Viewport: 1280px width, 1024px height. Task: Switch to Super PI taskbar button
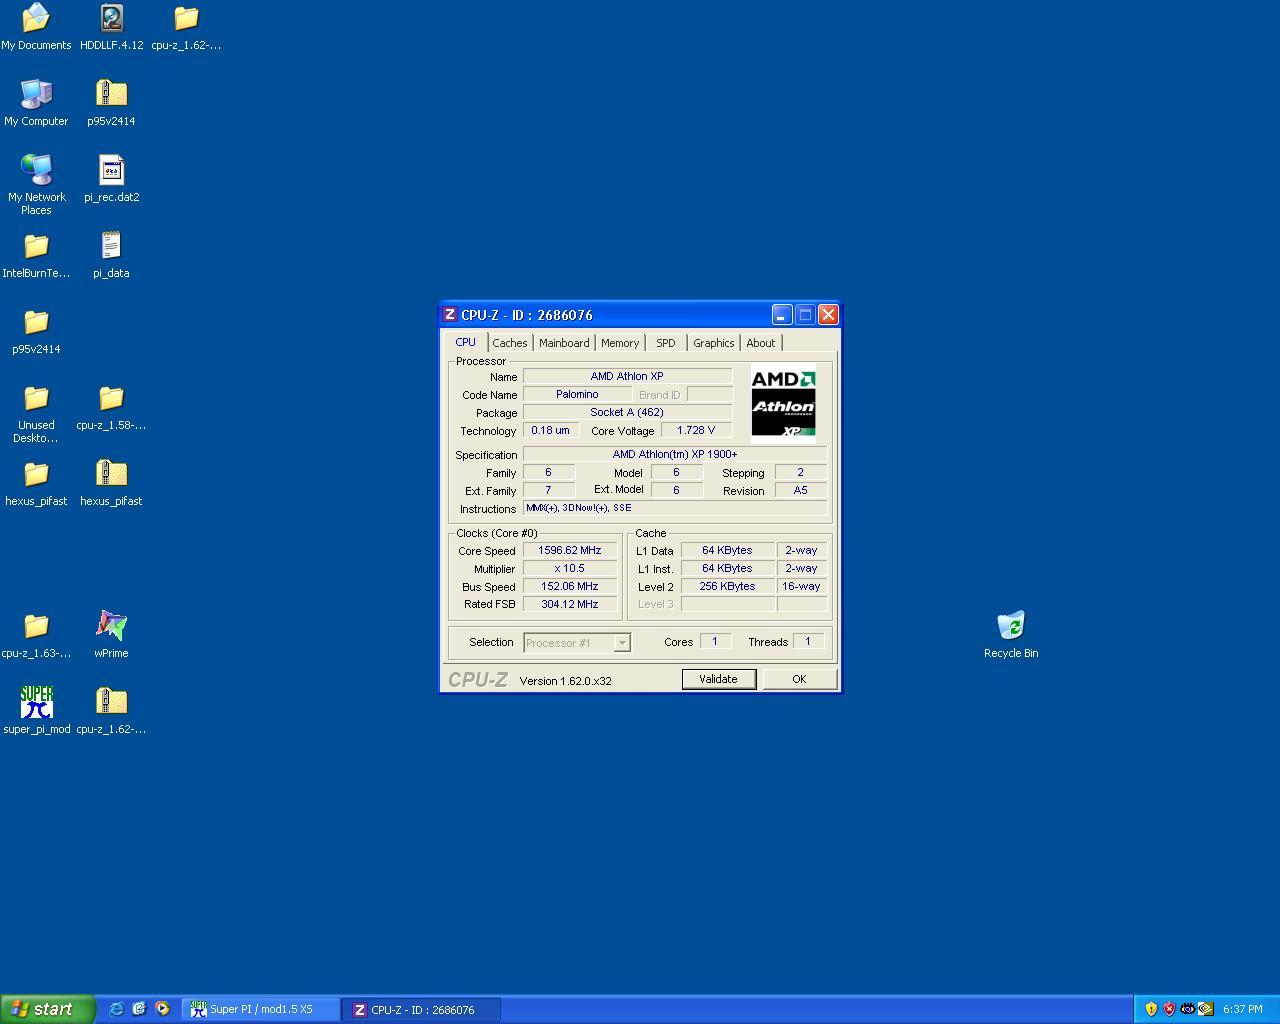[x=260, y=1009]
